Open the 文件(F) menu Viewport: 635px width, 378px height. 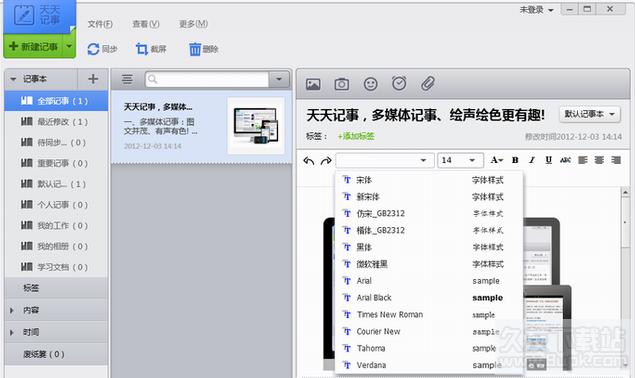(100, 24)
